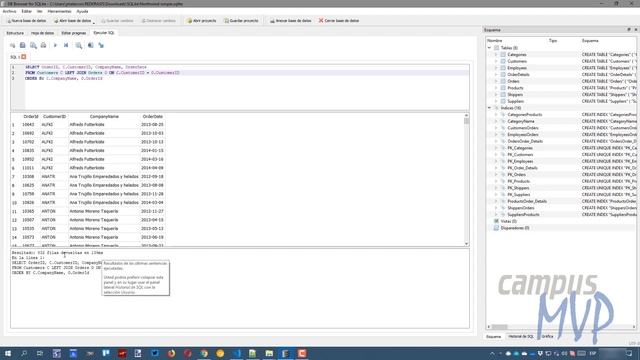The width and height of the screenshot is (640, 360).
Task: Switch to the Estructura tab
Action: click(x=15, y=33)
